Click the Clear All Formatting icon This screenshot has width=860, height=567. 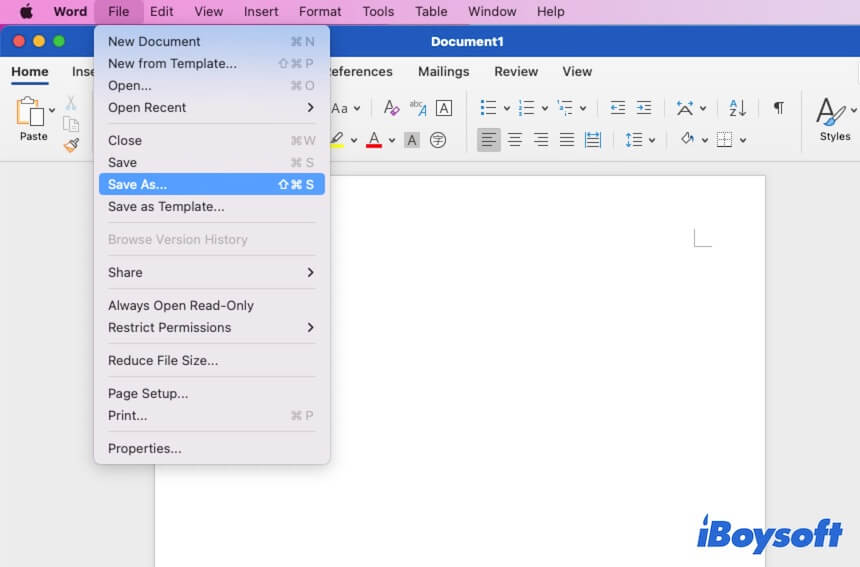pos(391,107)
